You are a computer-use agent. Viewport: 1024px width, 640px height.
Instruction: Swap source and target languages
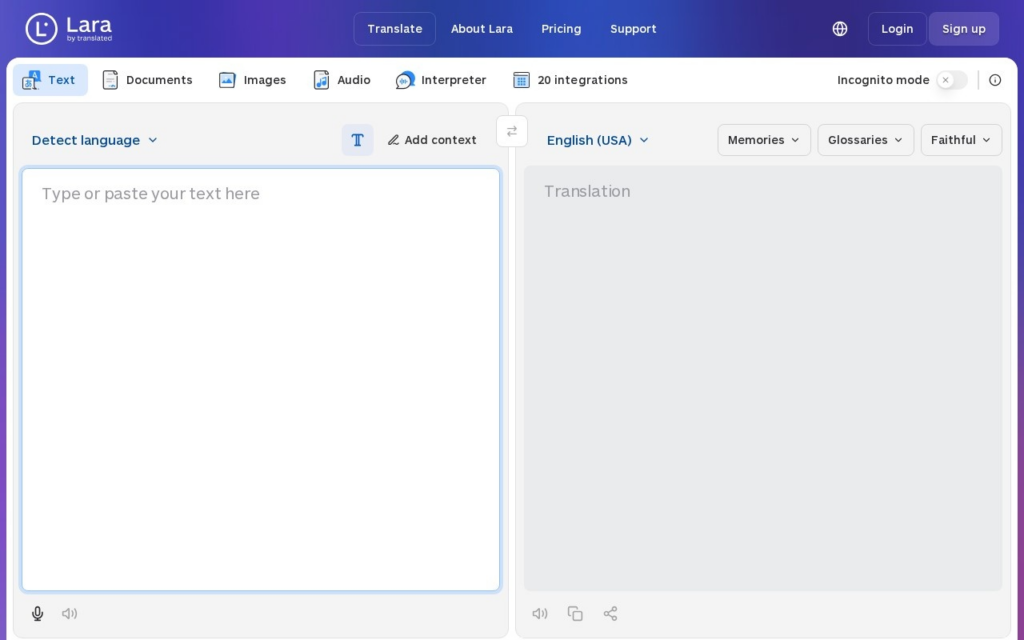[512, 131]
